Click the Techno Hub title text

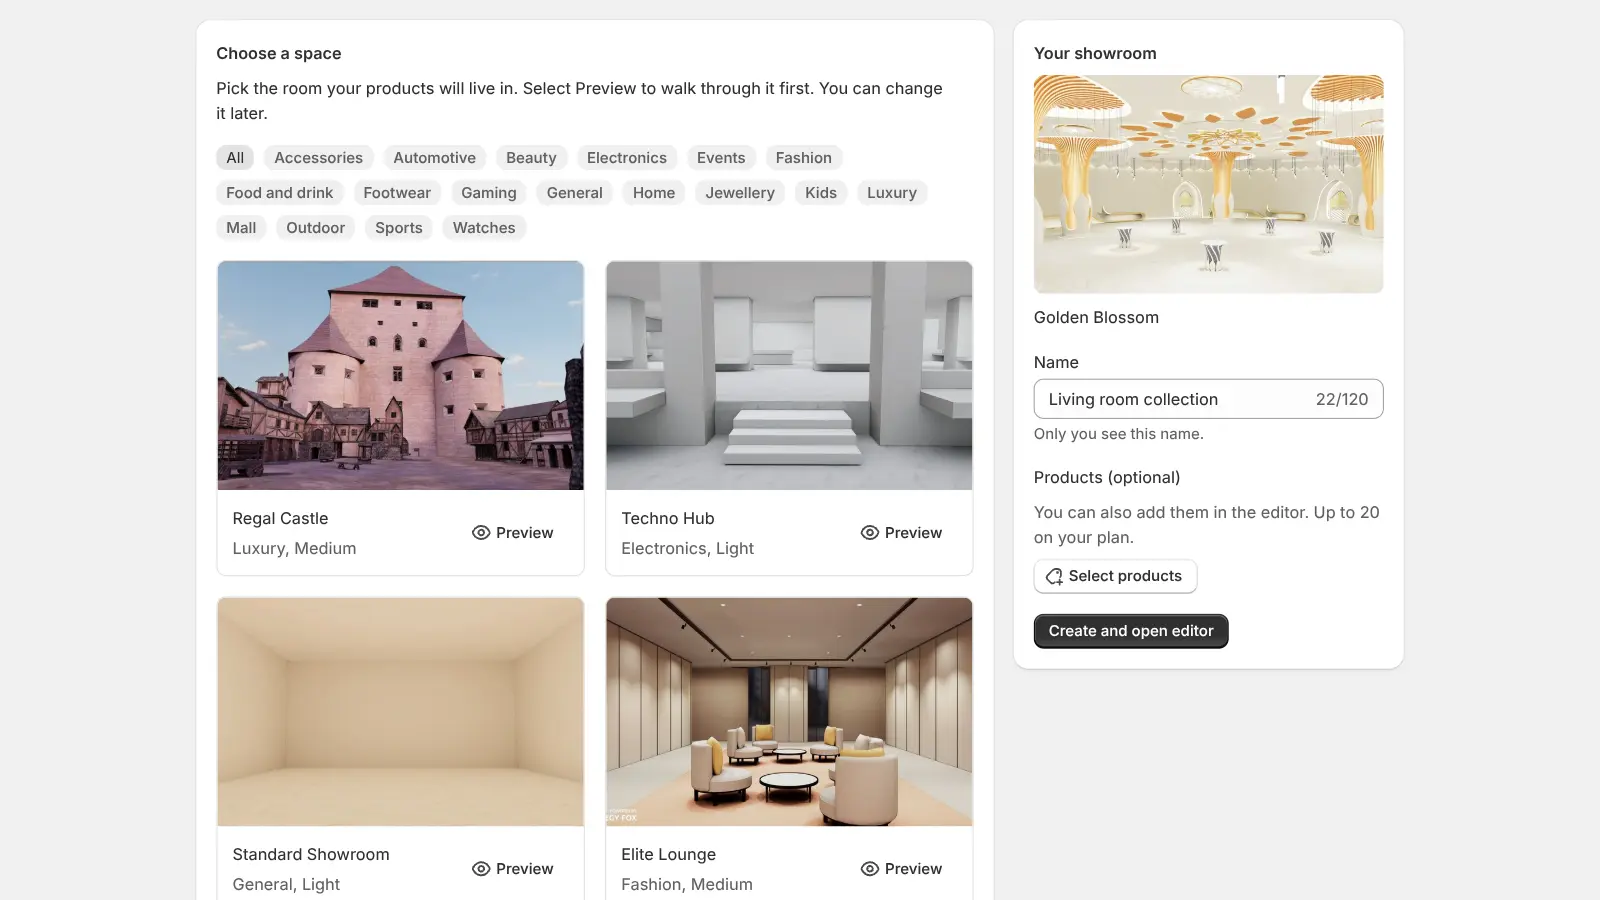668,518
